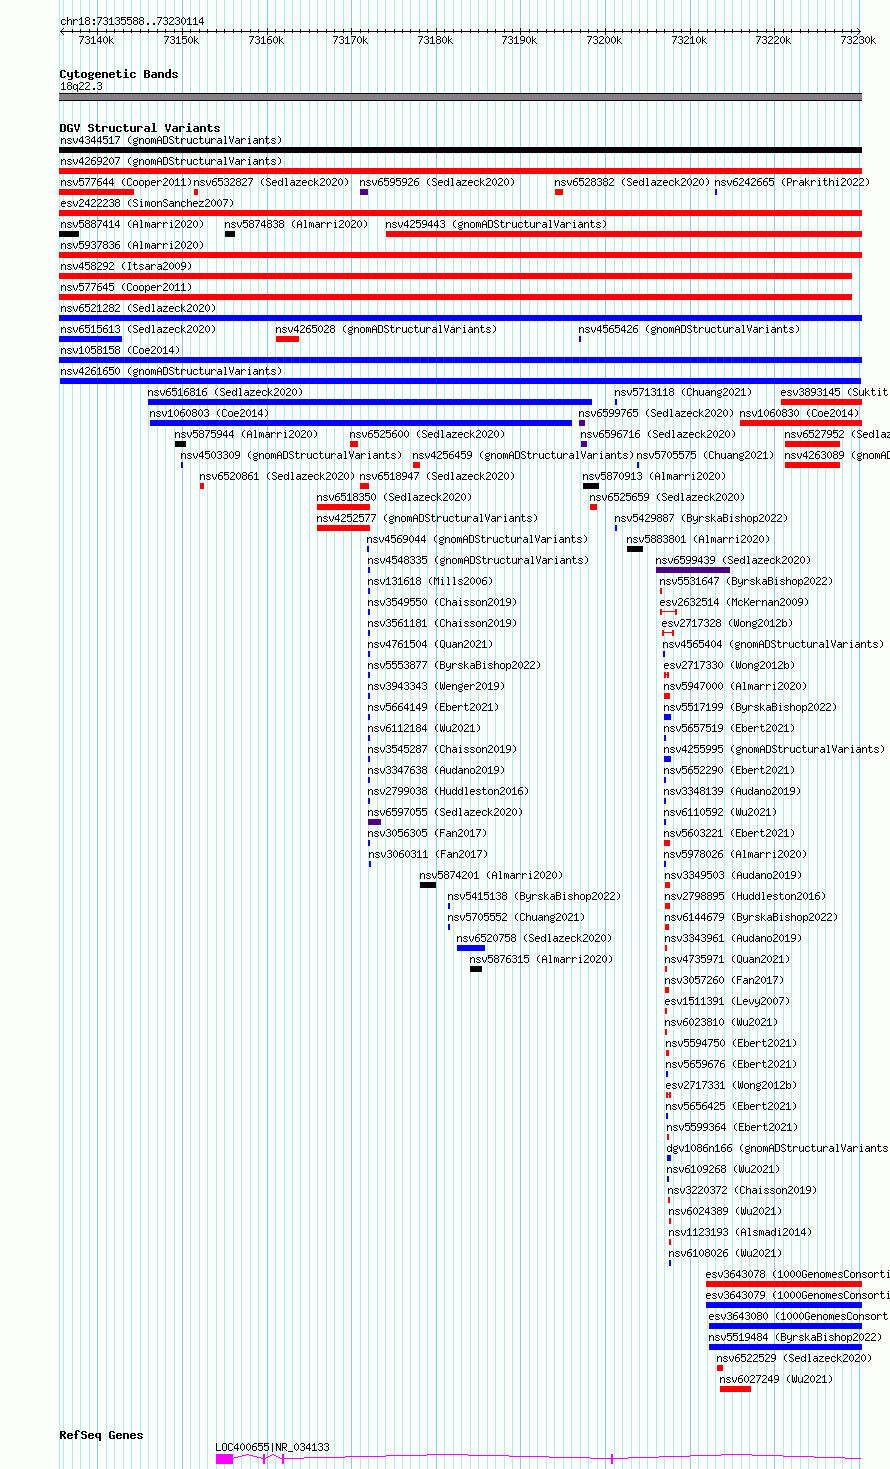Open nsv131618 (Mills2006) variant
The image size is (890, 1469).
click(x=430, y=582)
